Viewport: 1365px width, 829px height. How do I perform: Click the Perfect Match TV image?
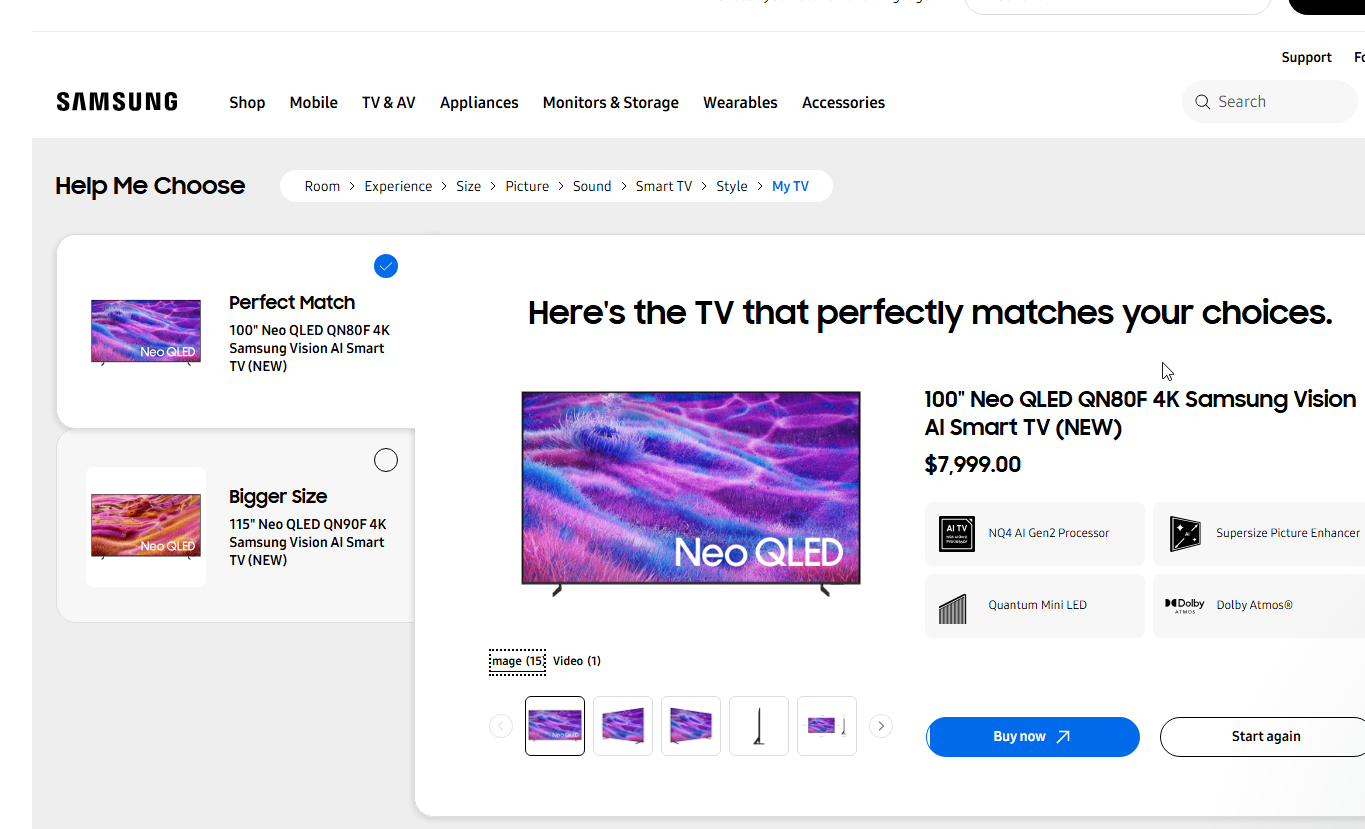point(146,332)
